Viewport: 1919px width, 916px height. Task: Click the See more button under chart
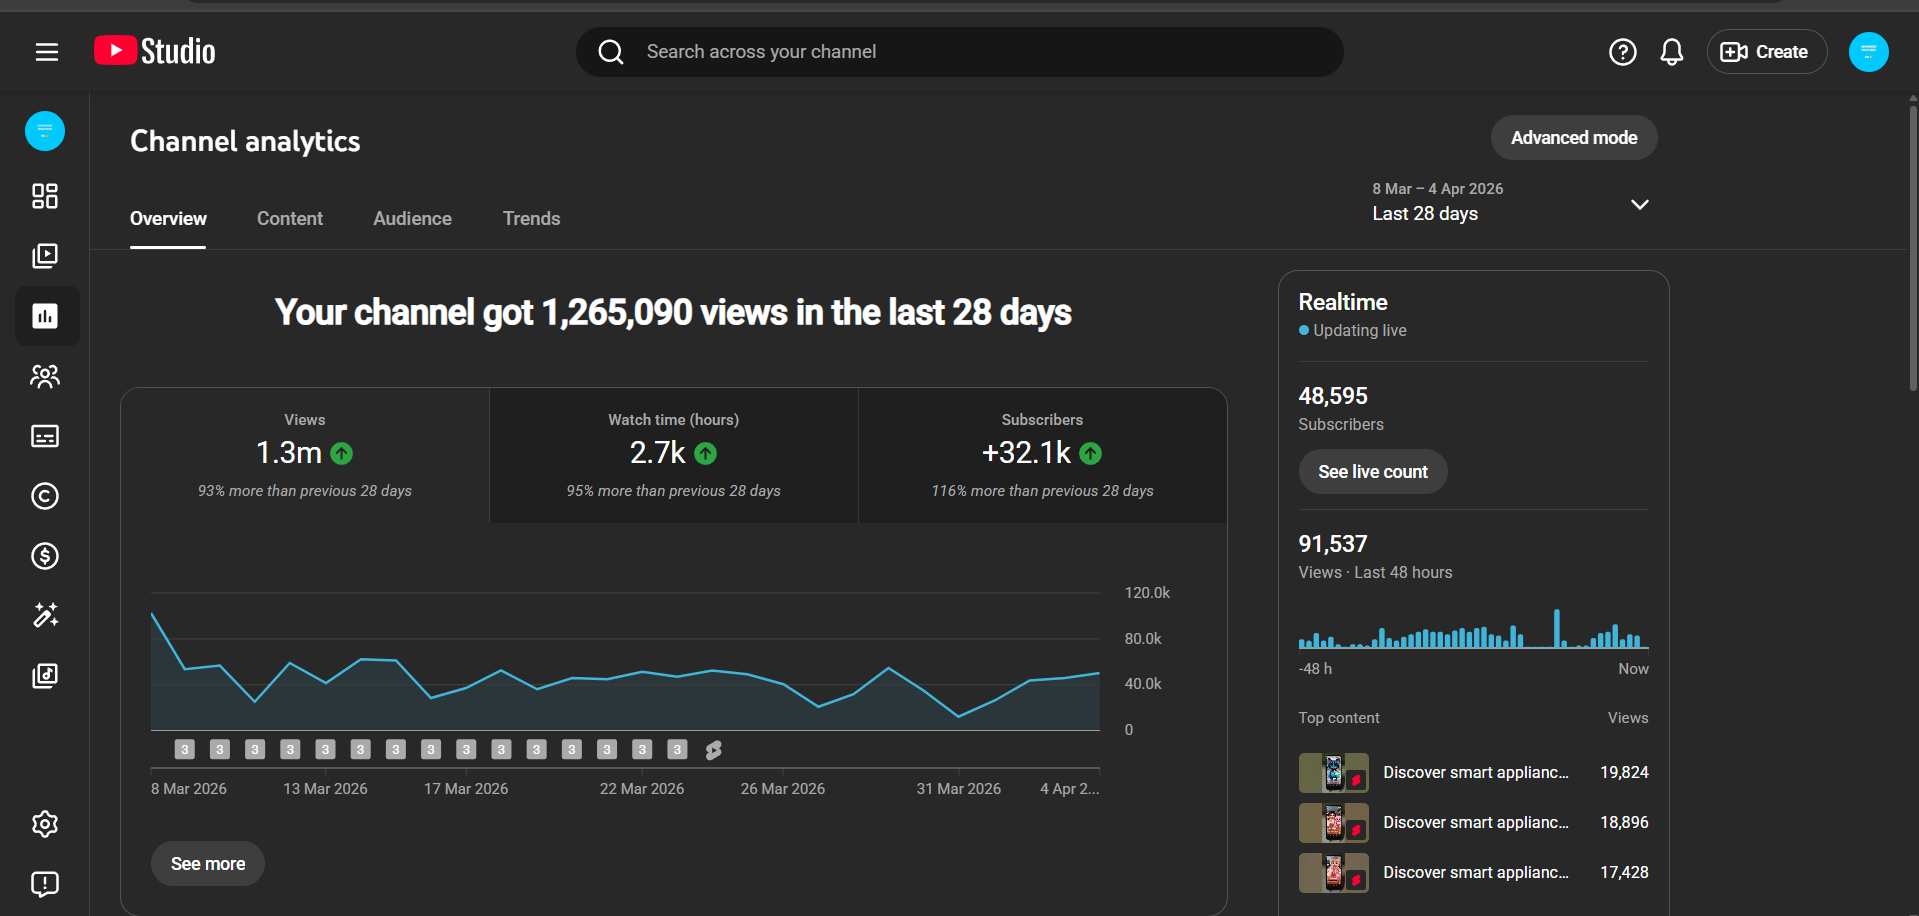pyautogui.click(x=208, y=864)
